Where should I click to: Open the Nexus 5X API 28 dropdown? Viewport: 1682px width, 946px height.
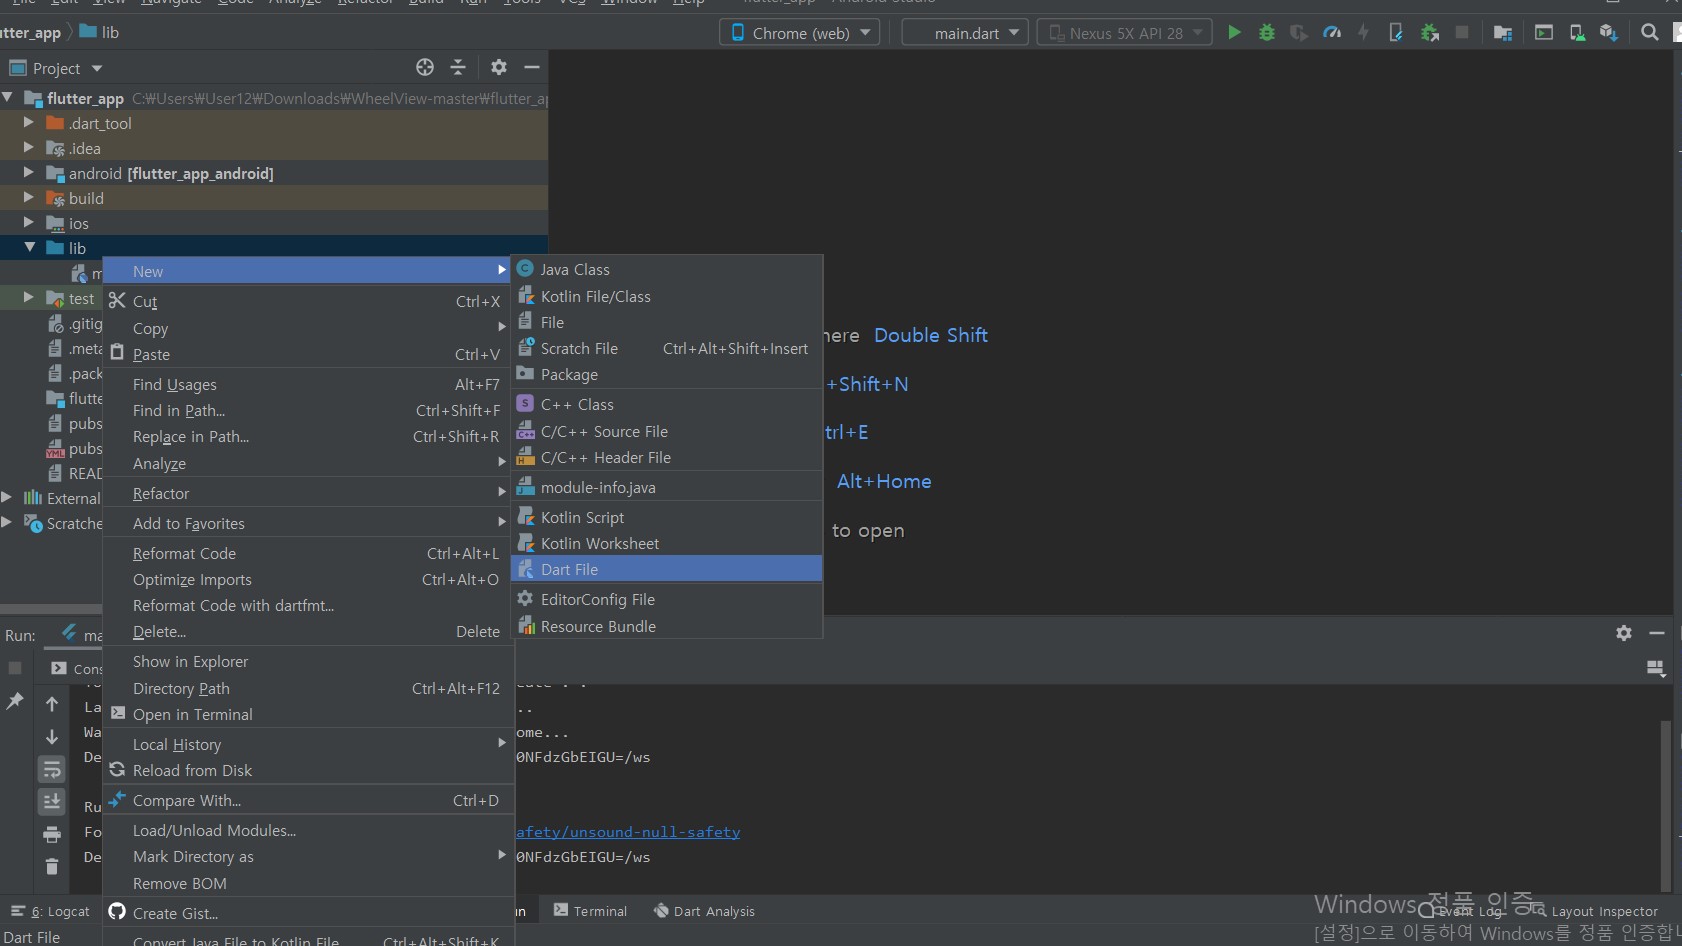tap(1125, 33)
